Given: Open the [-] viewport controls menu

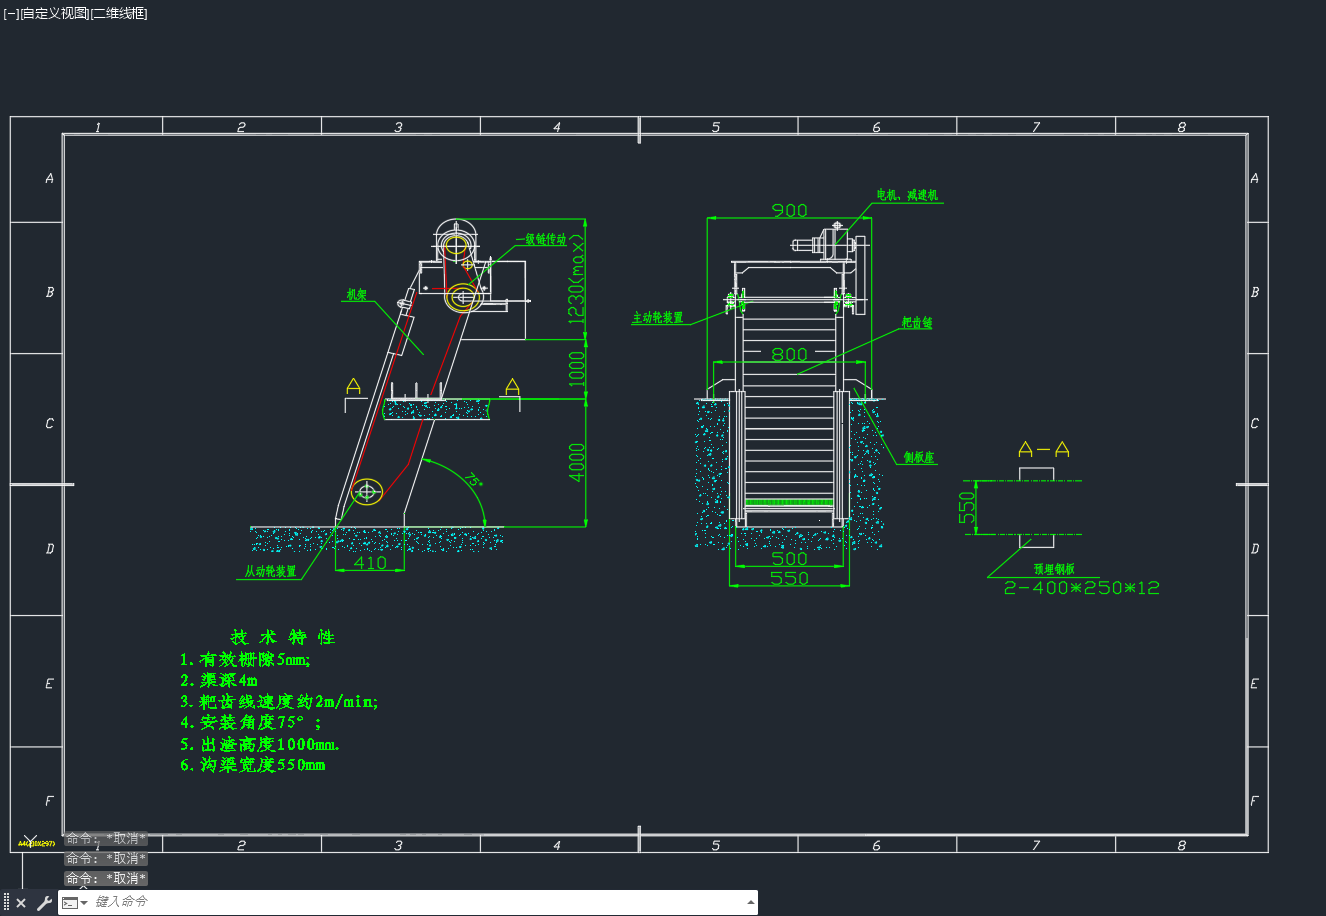Looking at the screenshot, I should [11, 13].
